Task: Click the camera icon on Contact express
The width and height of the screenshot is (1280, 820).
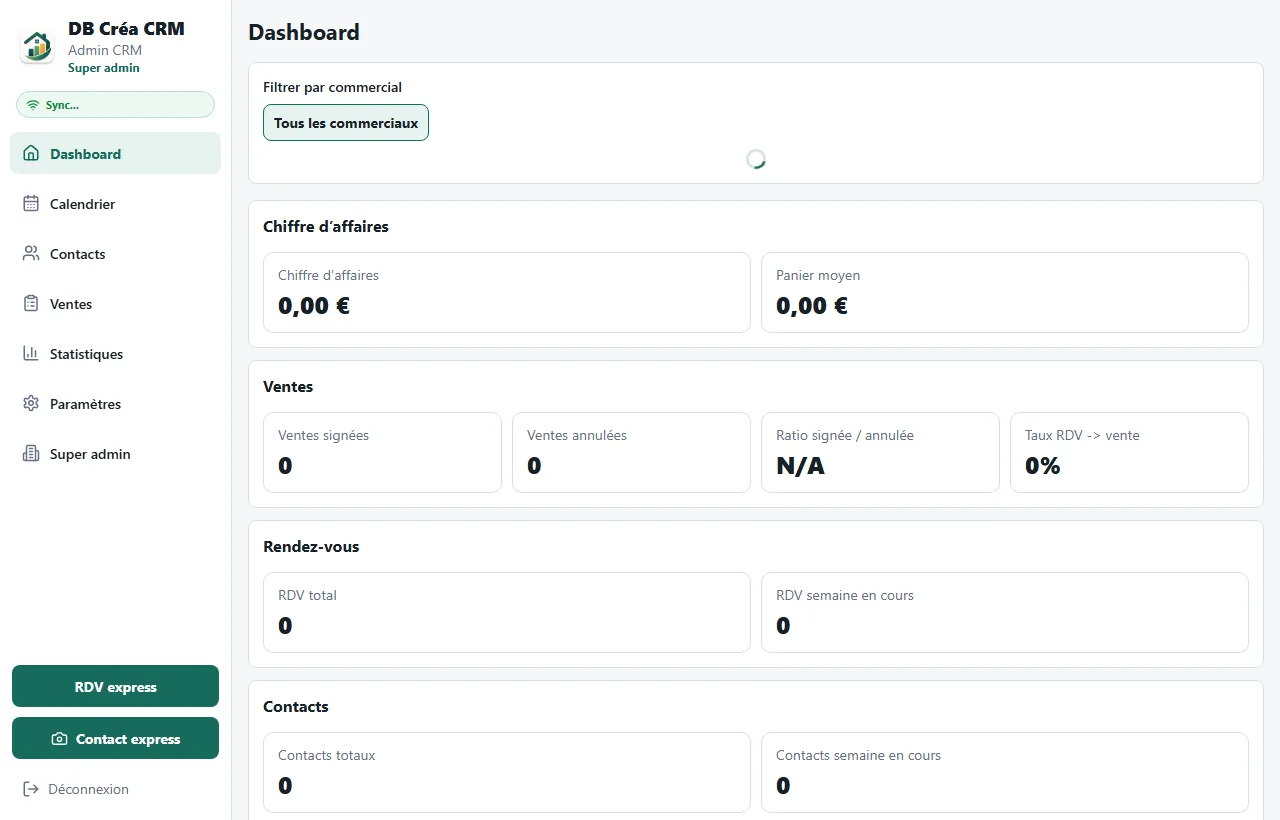Action: point(59,739)
